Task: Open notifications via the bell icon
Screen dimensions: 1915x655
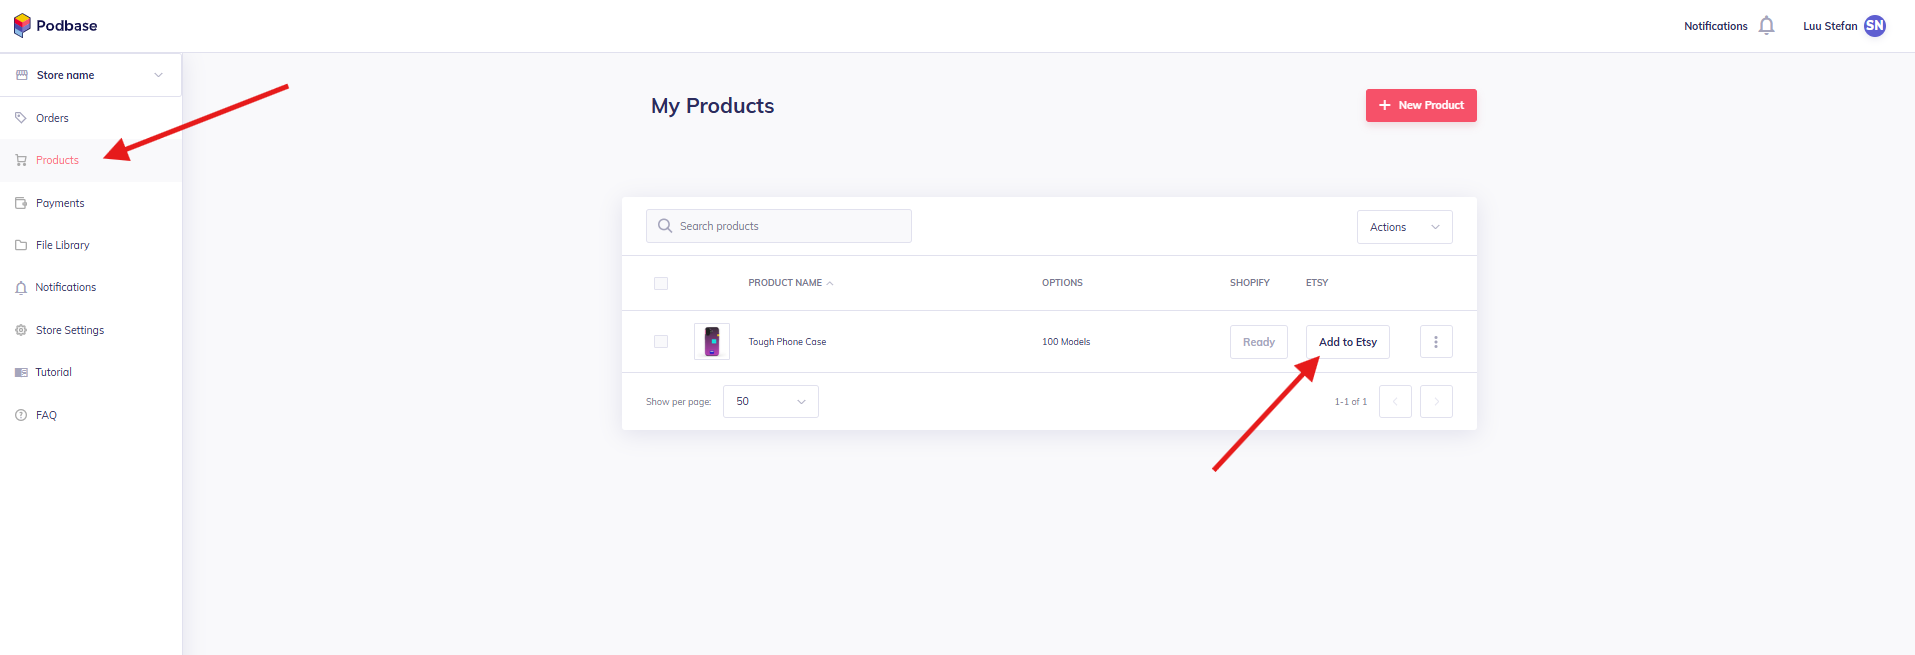Action: tap(1766, 26)
